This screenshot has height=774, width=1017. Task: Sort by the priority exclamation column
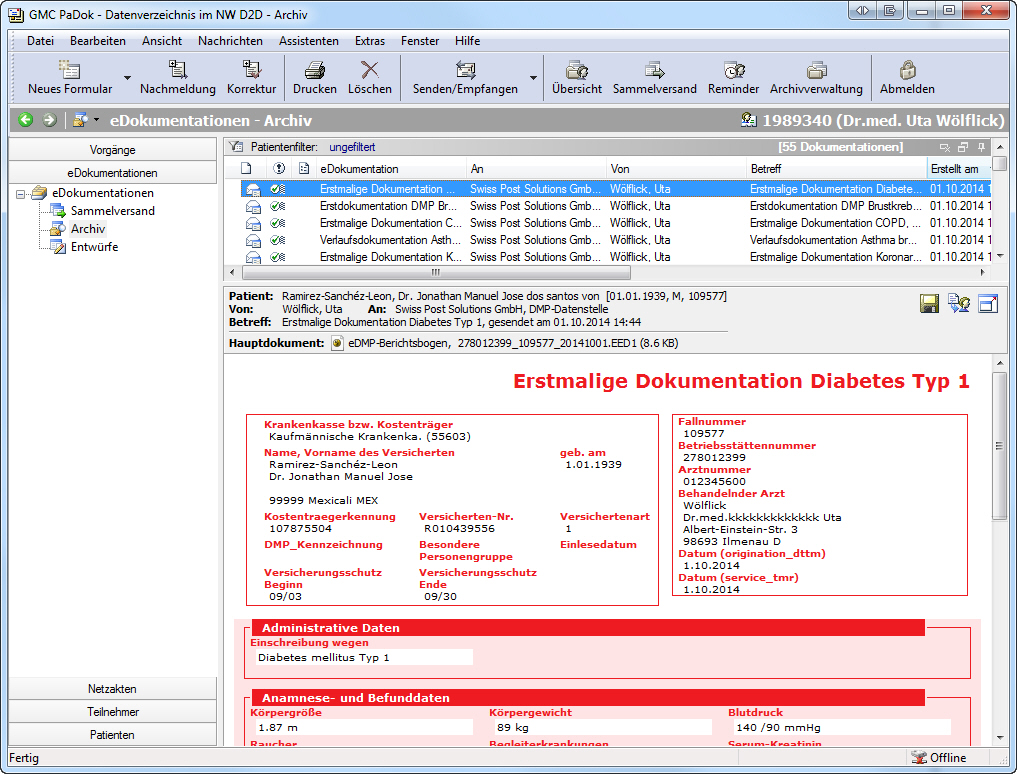click(279, 169)
